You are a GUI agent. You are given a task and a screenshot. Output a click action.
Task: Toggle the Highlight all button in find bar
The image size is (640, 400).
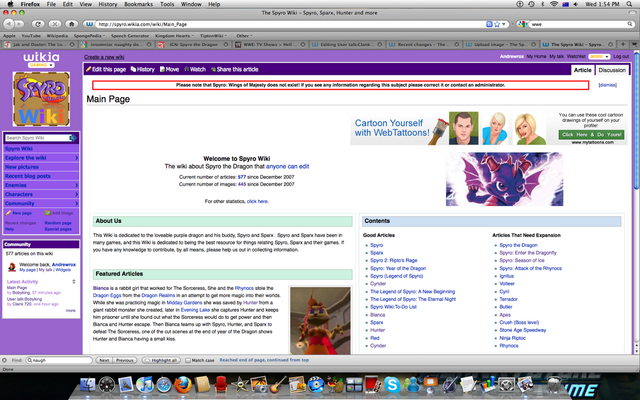pos(161,360)
